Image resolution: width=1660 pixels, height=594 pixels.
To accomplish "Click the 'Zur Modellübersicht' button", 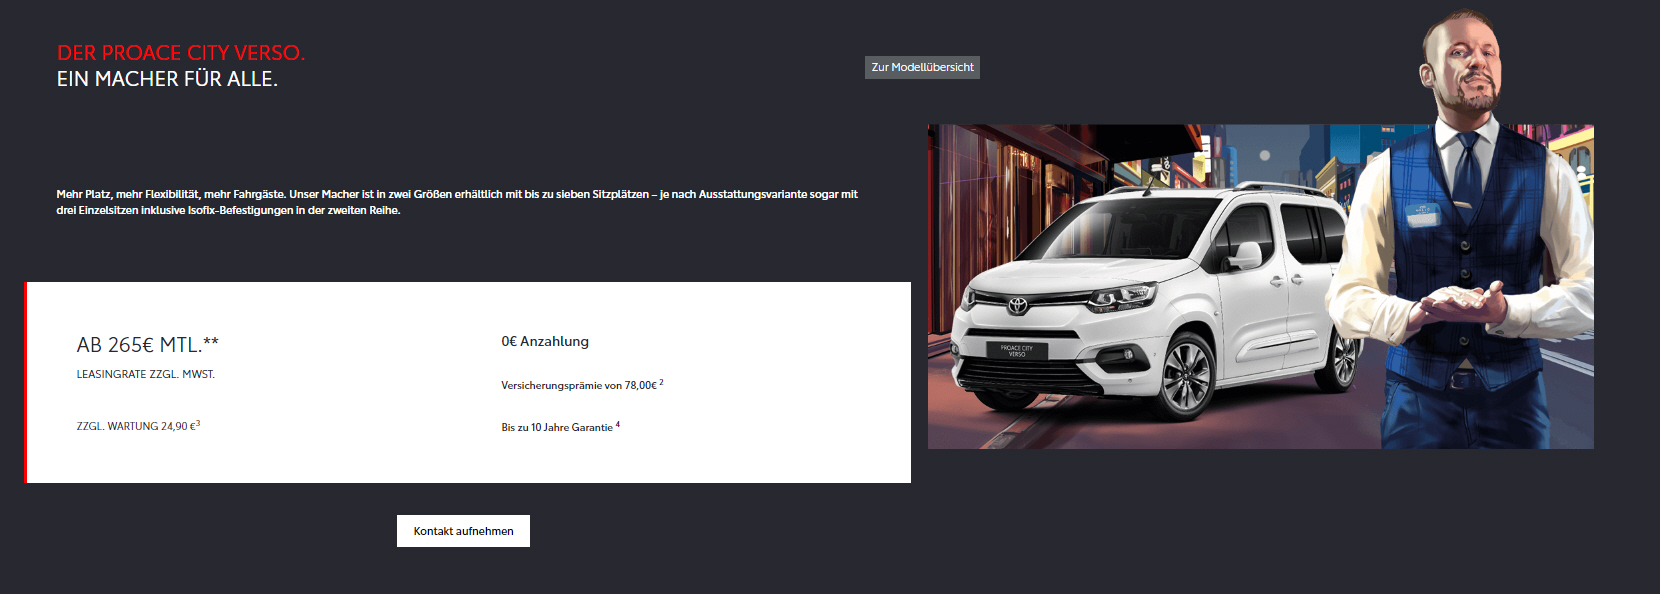I will click(x=922, y=67).
